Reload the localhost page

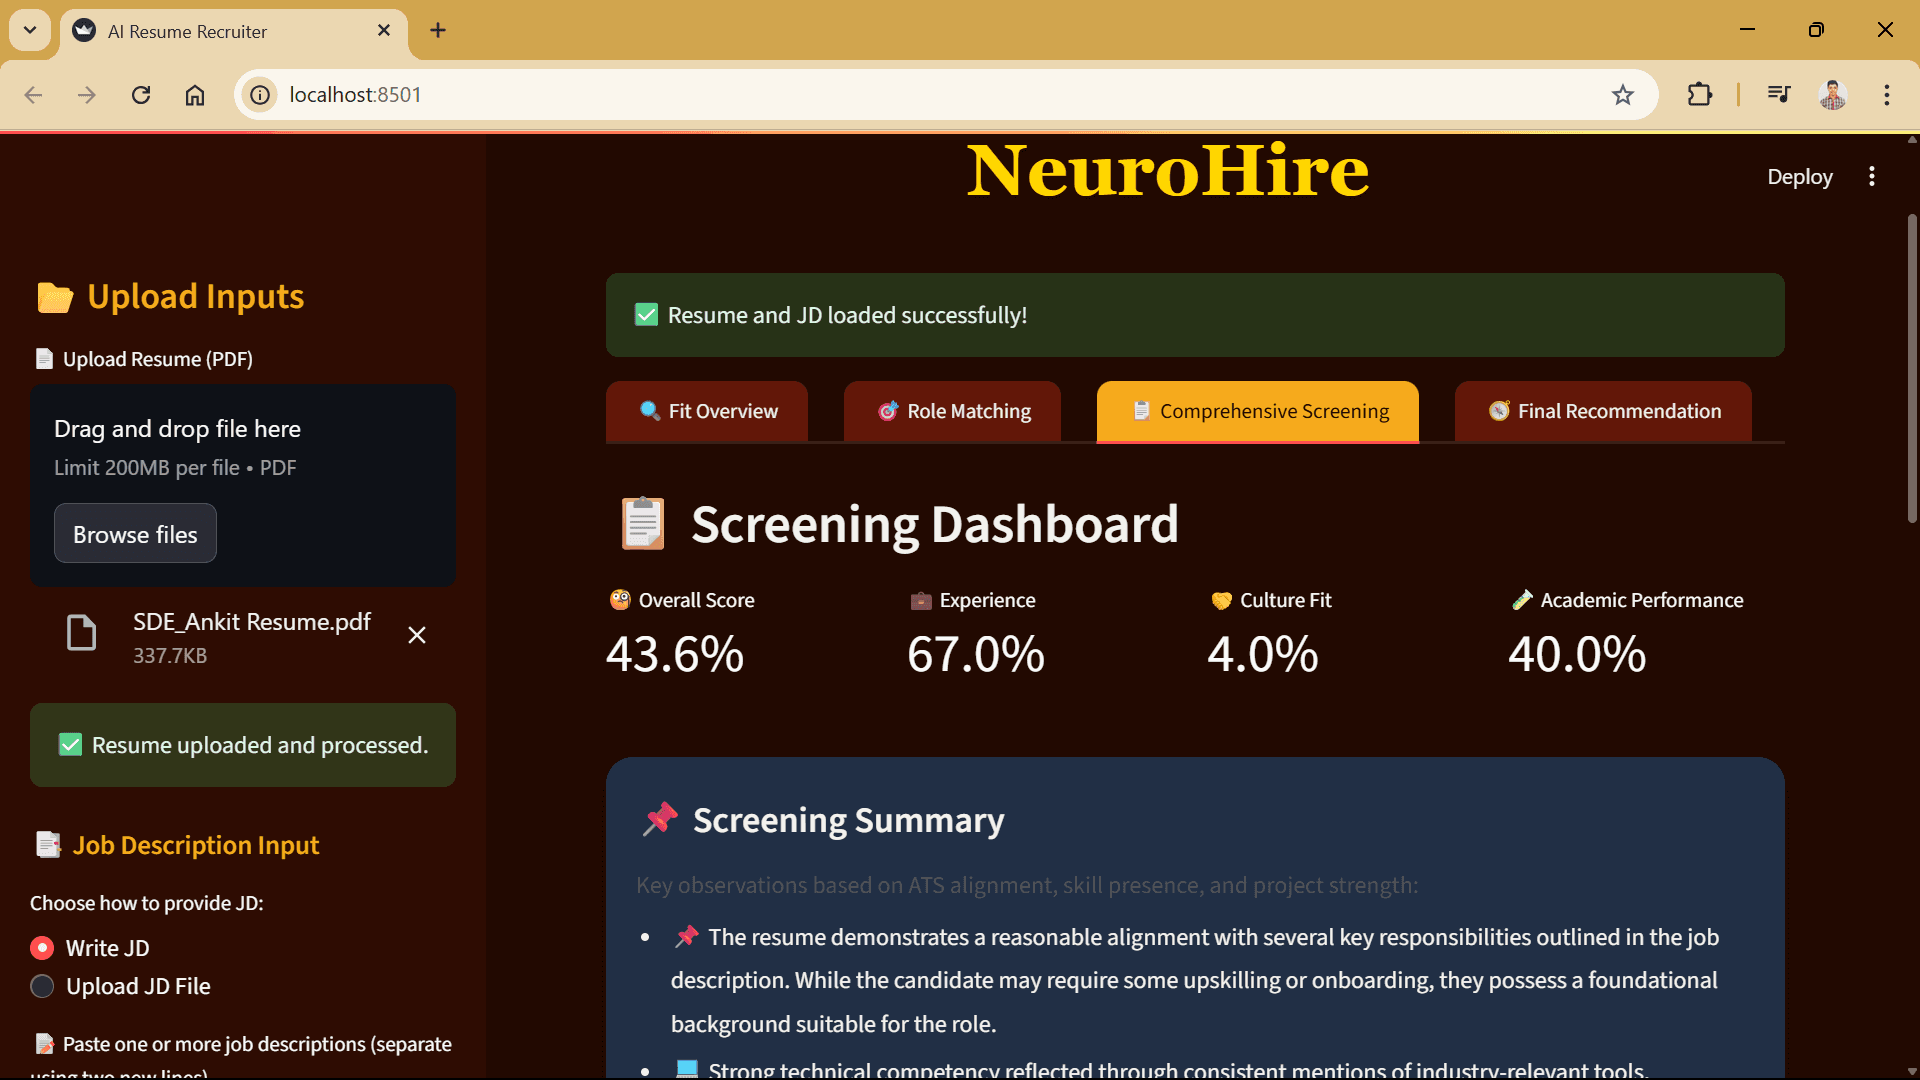(141, 95)
